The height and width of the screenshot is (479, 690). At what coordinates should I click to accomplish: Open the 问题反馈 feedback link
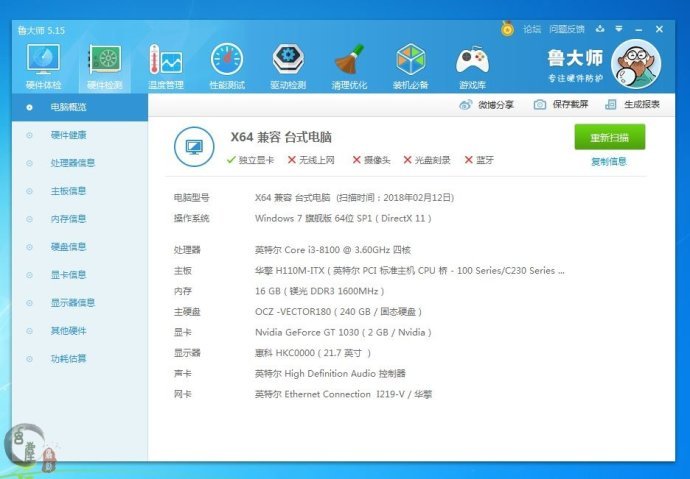[x=566, y=29]
